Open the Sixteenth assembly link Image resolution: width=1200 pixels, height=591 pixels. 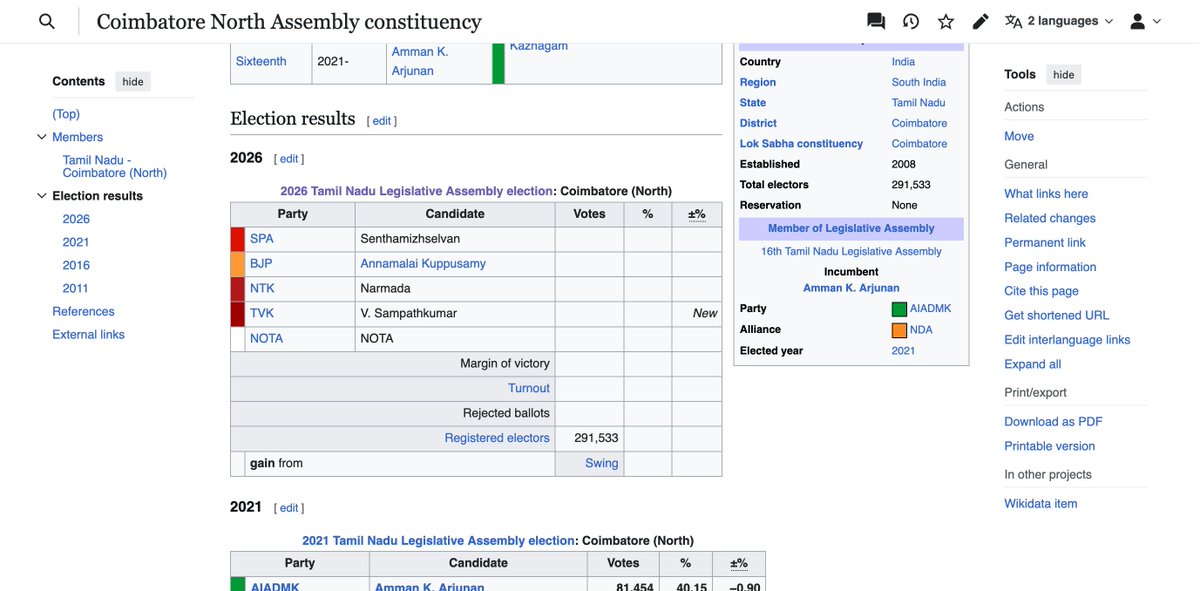(x=261, y=61)
